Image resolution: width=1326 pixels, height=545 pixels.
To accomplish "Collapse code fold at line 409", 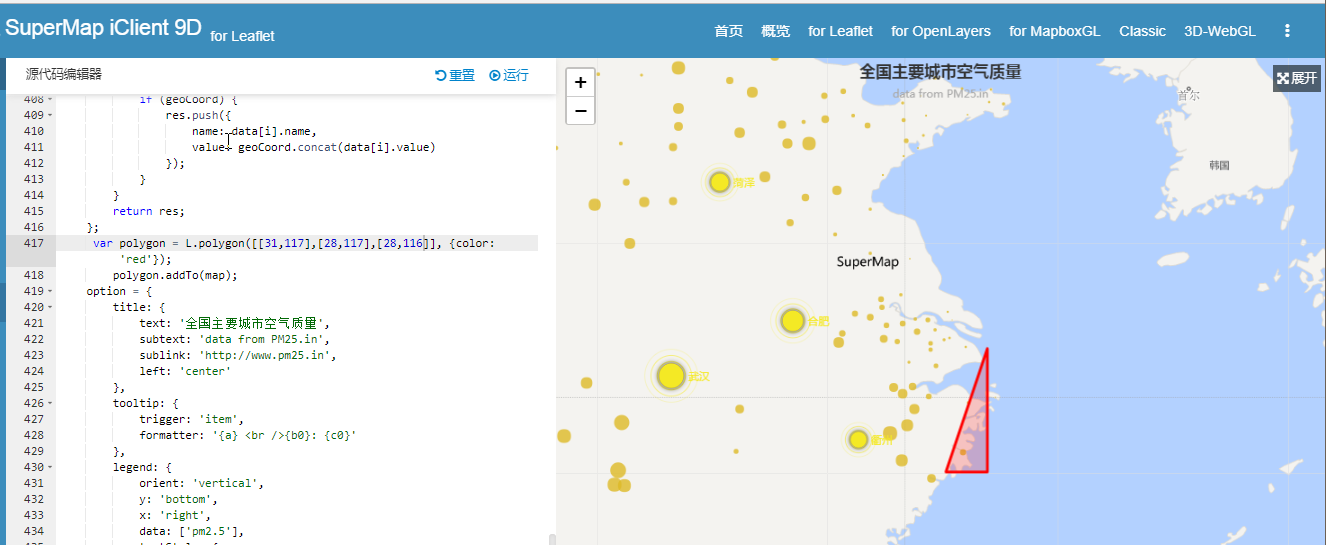I will (50, 115).
